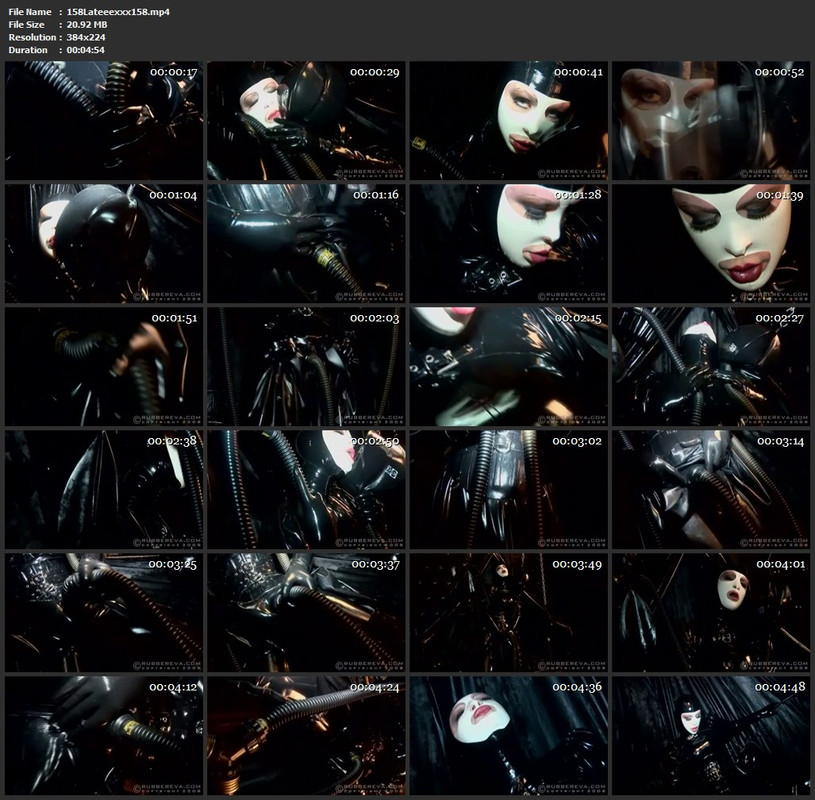815x800 pixels.
Task: Select the thumbnail stamped 00:01:04
Action: [x=104, y=243]
